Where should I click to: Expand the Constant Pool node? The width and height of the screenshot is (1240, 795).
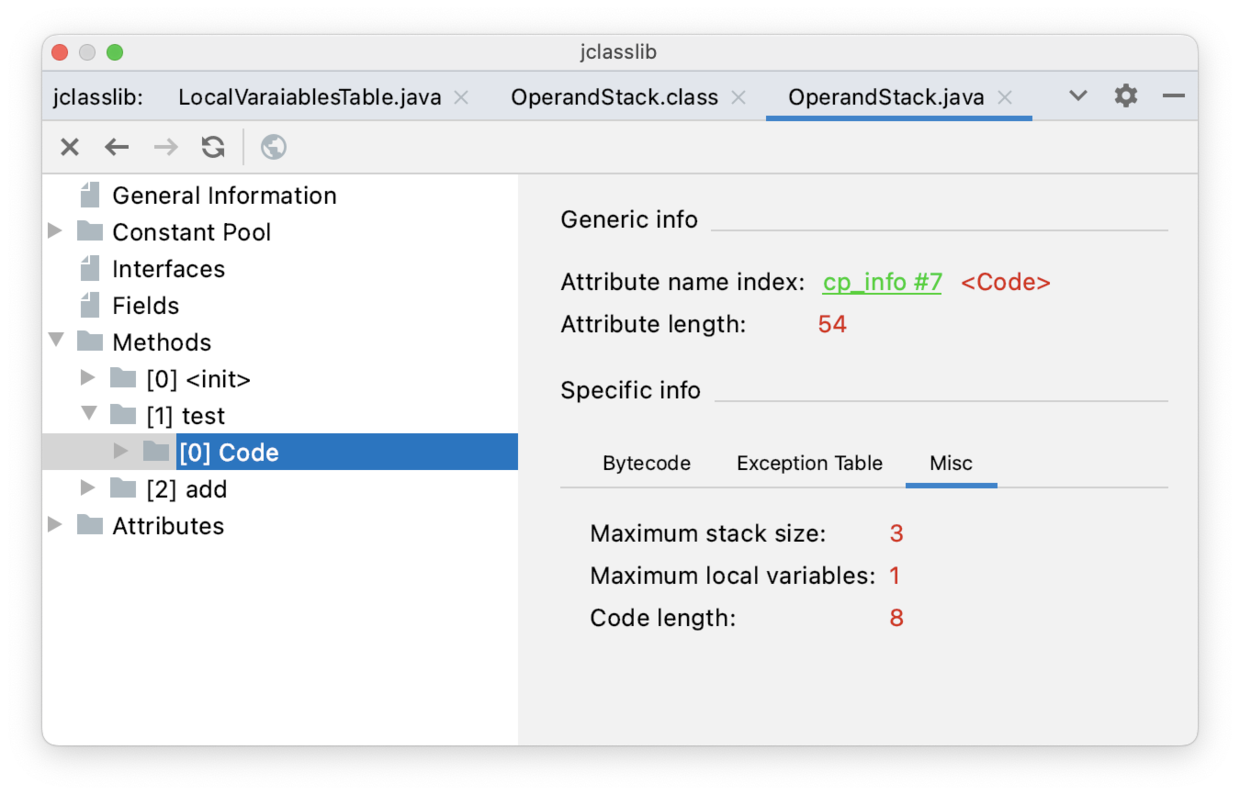coord(56,232)
